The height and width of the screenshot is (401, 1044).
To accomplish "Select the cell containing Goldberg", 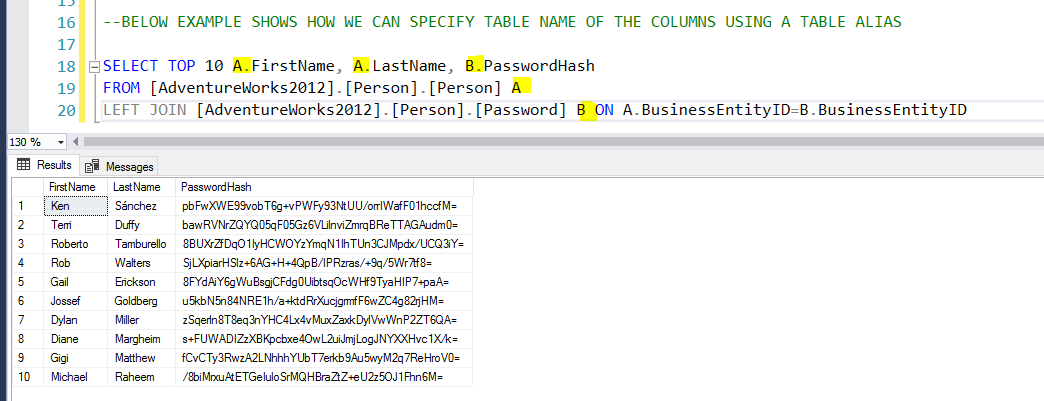I will click(x=141, y=301).
